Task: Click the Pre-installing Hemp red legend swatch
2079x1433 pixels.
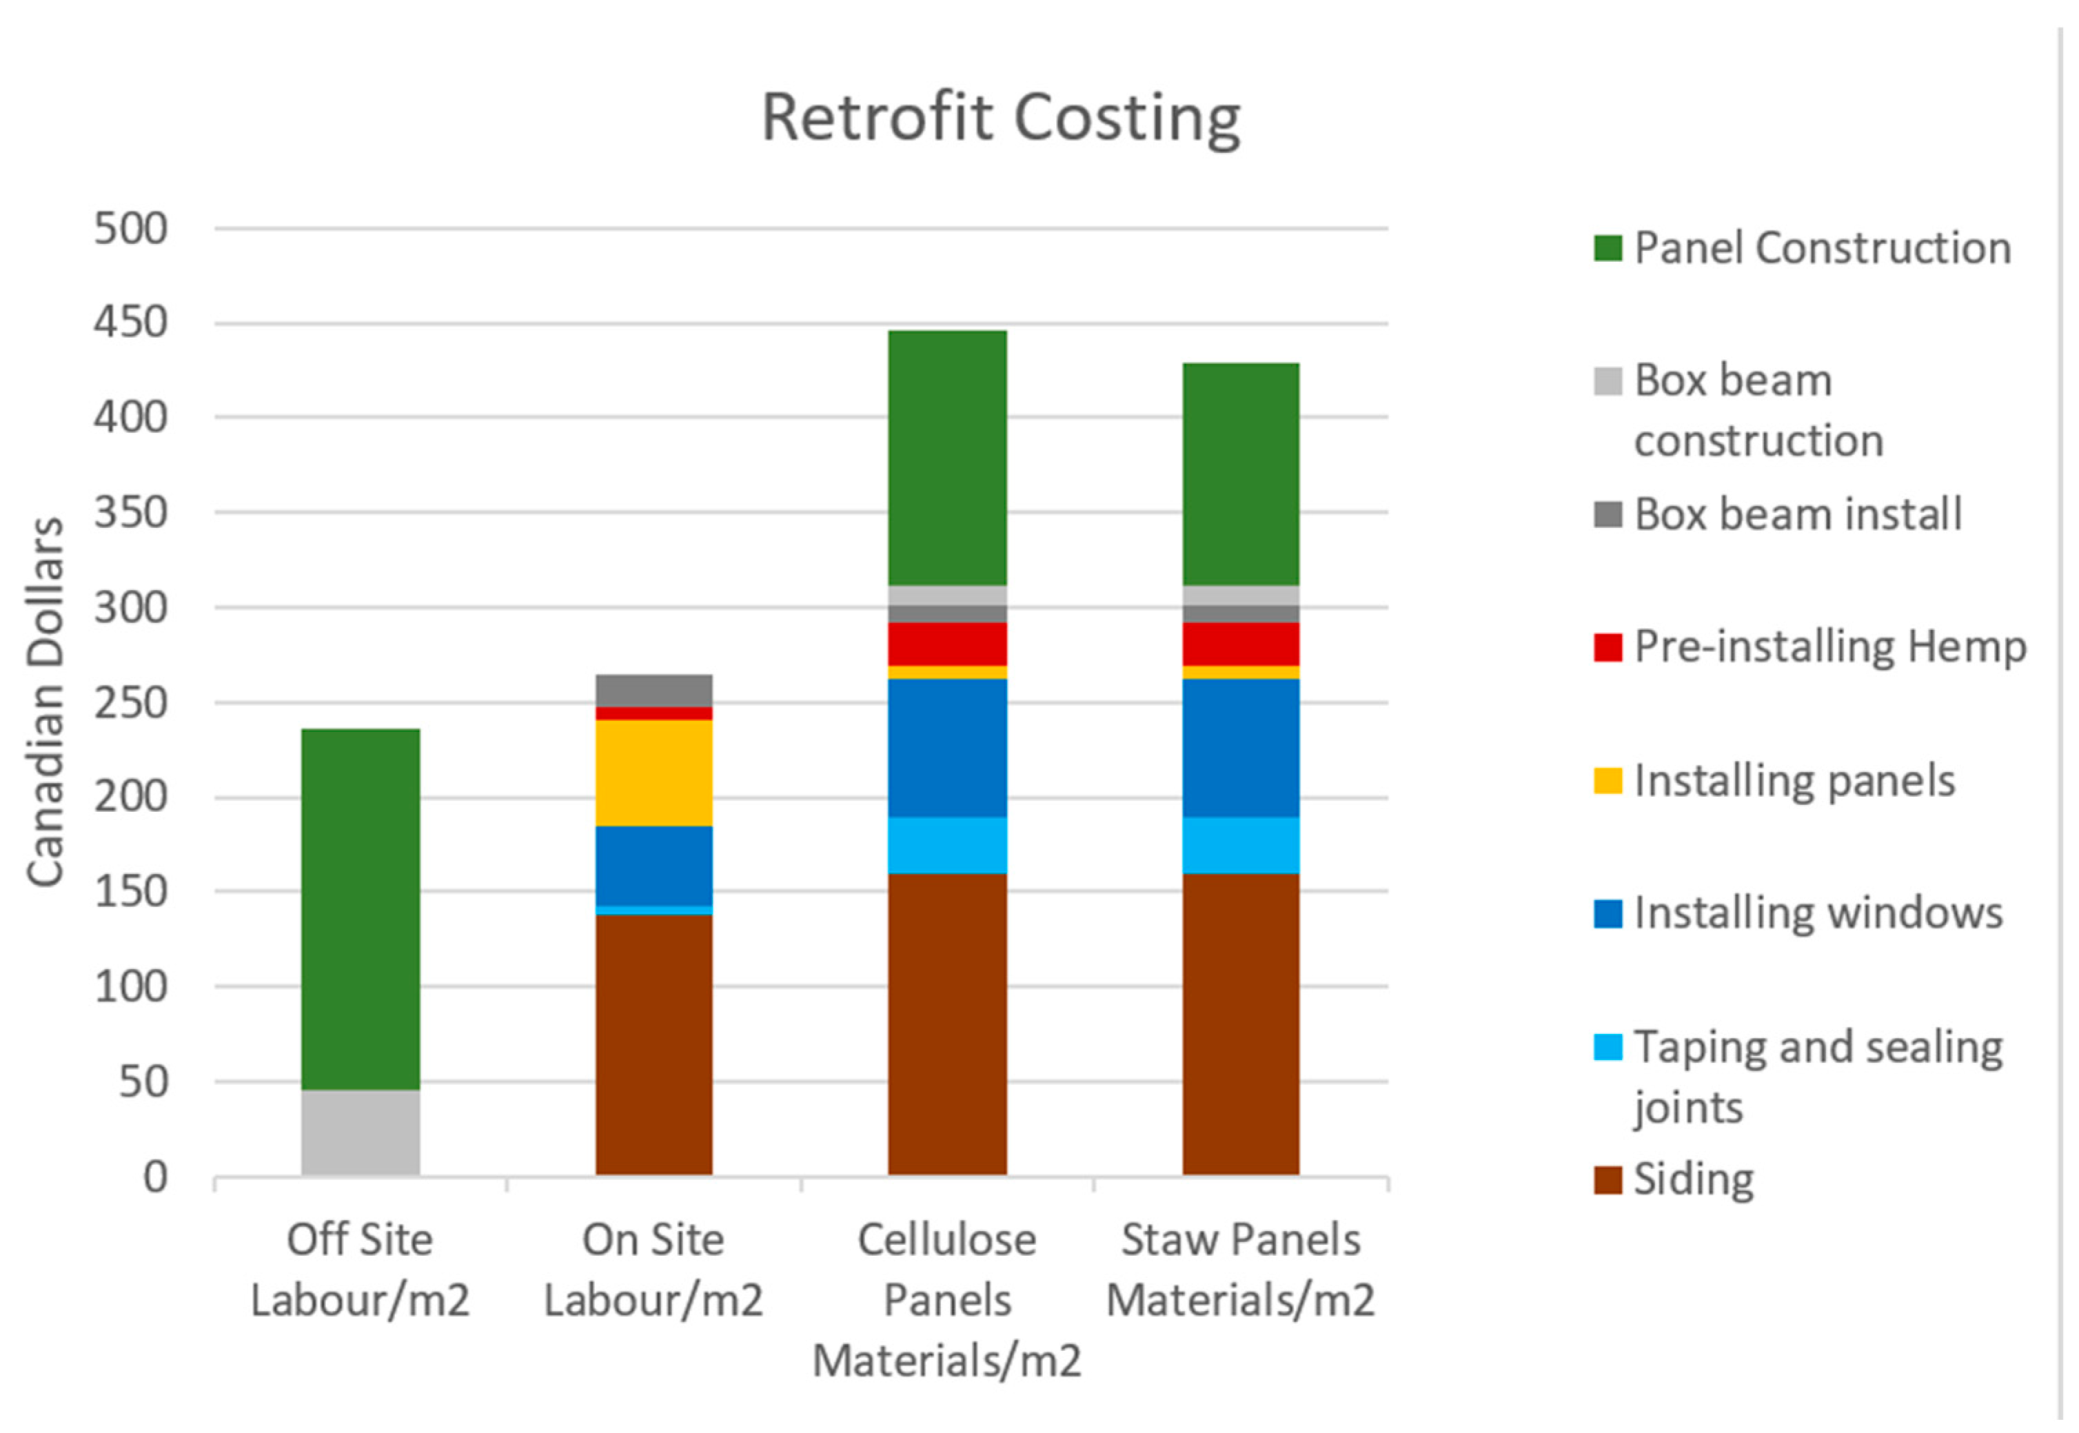Action: (1607, 647)
